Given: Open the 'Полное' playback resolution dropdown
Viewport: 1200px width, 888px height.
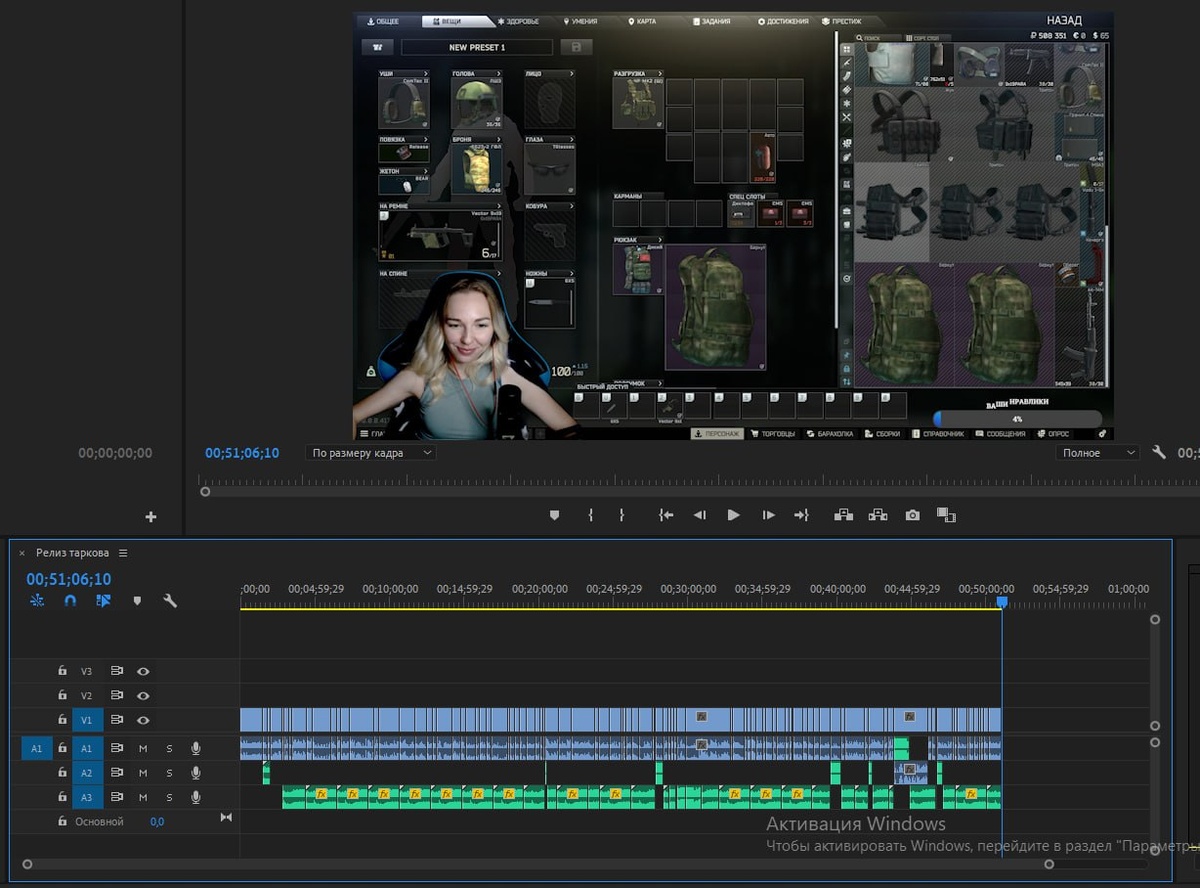Looking at the screenshot, I should coord(1097,453).
